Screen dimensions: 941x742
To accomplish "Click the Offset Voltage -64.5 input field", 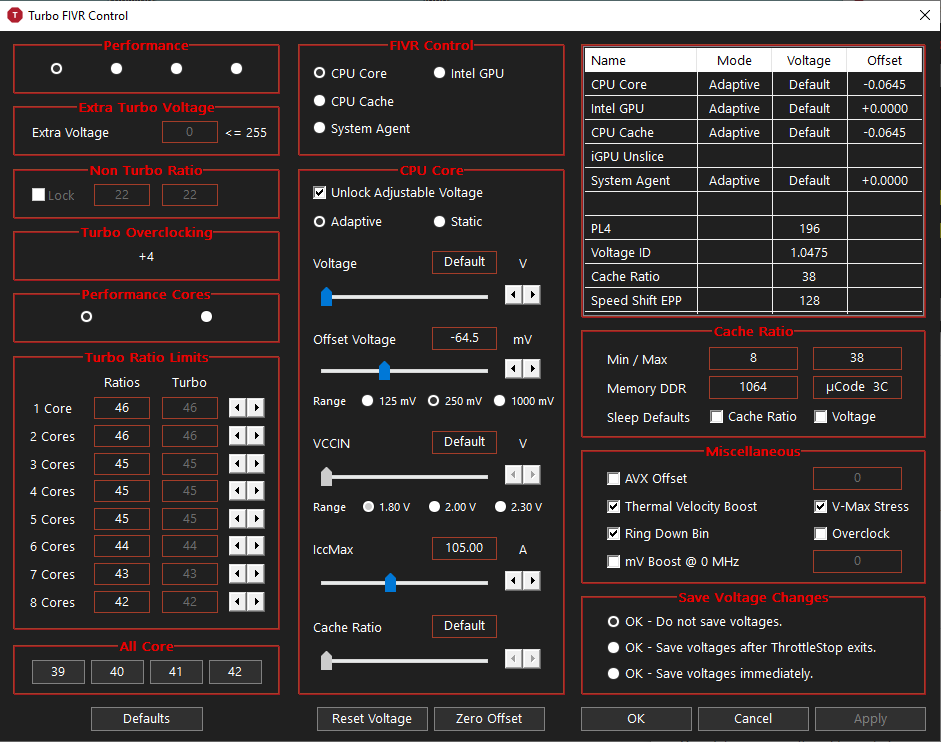I will tap(464, 338).
